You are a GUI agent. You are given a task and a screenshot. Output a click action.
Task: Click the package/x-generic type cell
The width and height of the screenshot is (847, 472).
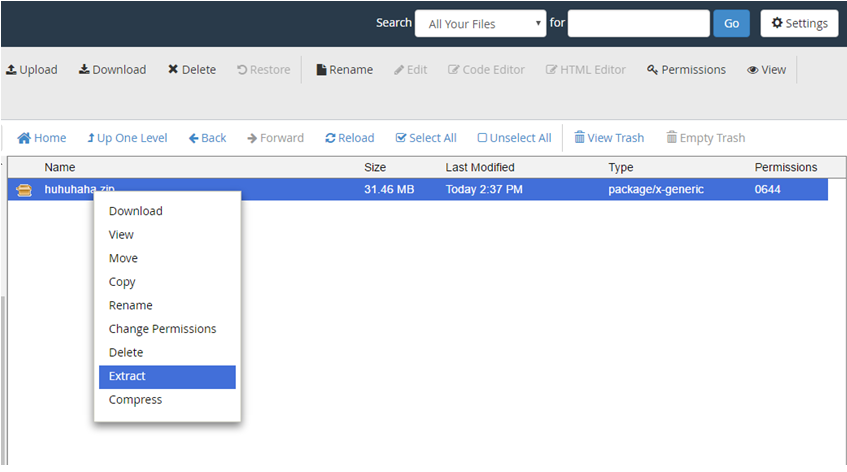coord(656,190)
